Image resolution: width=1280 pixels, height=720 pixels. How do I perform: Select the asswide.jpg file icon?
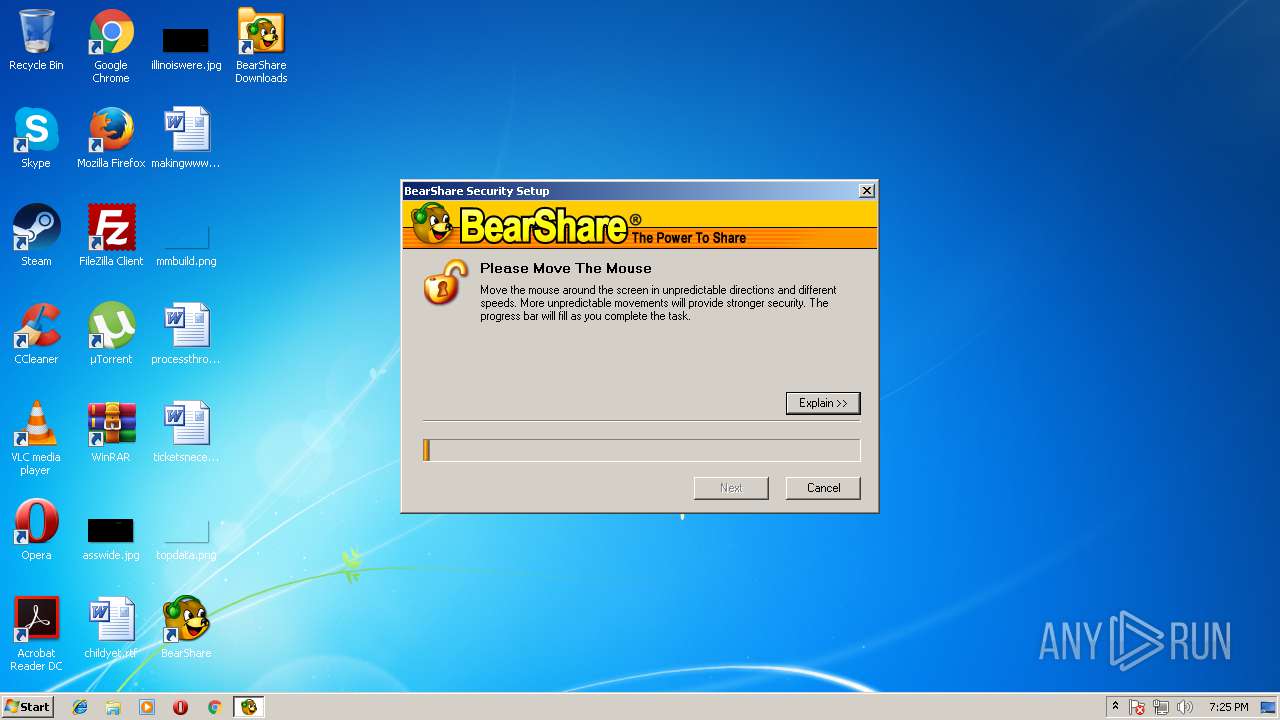pos(111,538)
